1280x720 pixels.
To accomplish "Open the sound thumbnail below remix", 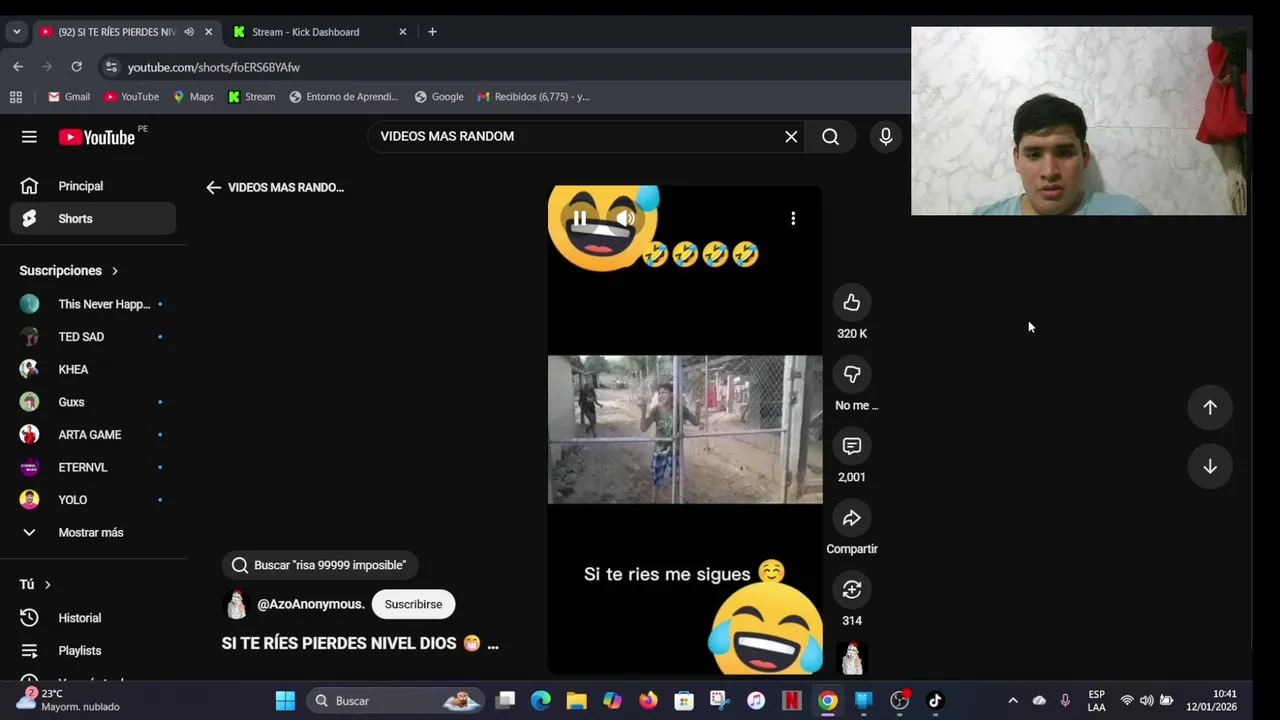I will click(852, 658).
